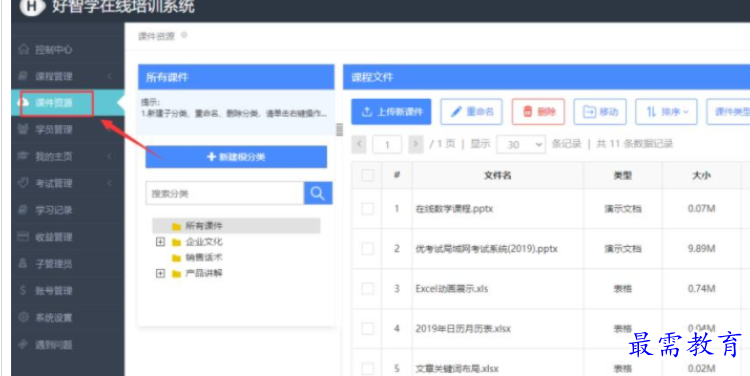Go to next page arrow
750x376 pixels.
[x=416, y=144]
